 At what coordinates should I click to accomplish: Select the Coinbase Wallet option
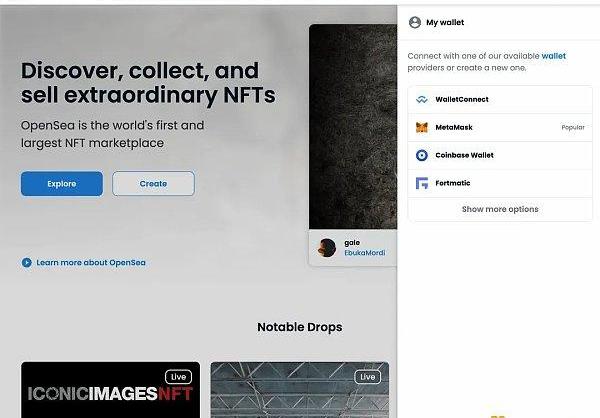point(500,155)
